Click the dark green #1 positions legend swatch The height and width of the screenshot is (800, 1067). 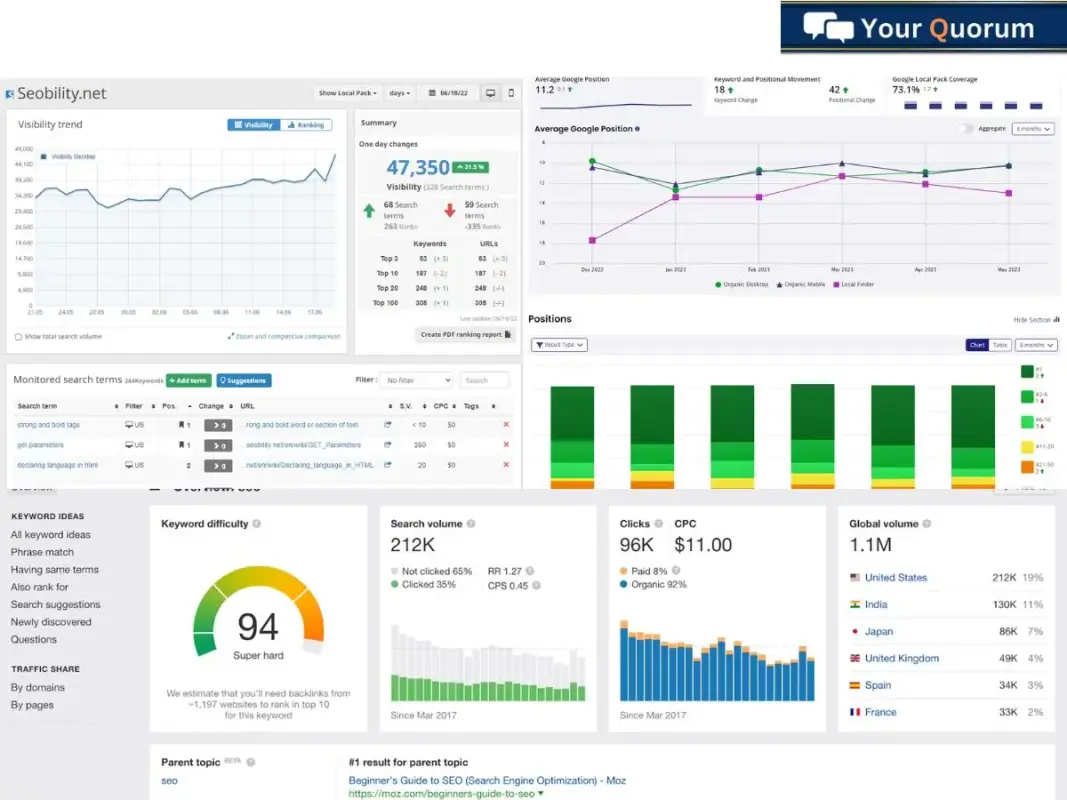[x=1027, y=371]
